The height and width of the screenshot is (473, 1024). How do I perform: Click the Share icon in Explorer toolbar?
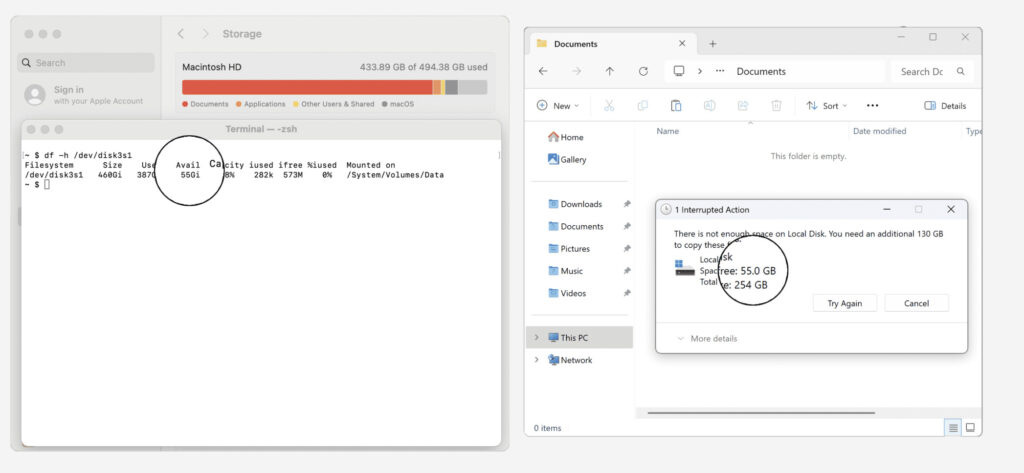tap(743, 106)
